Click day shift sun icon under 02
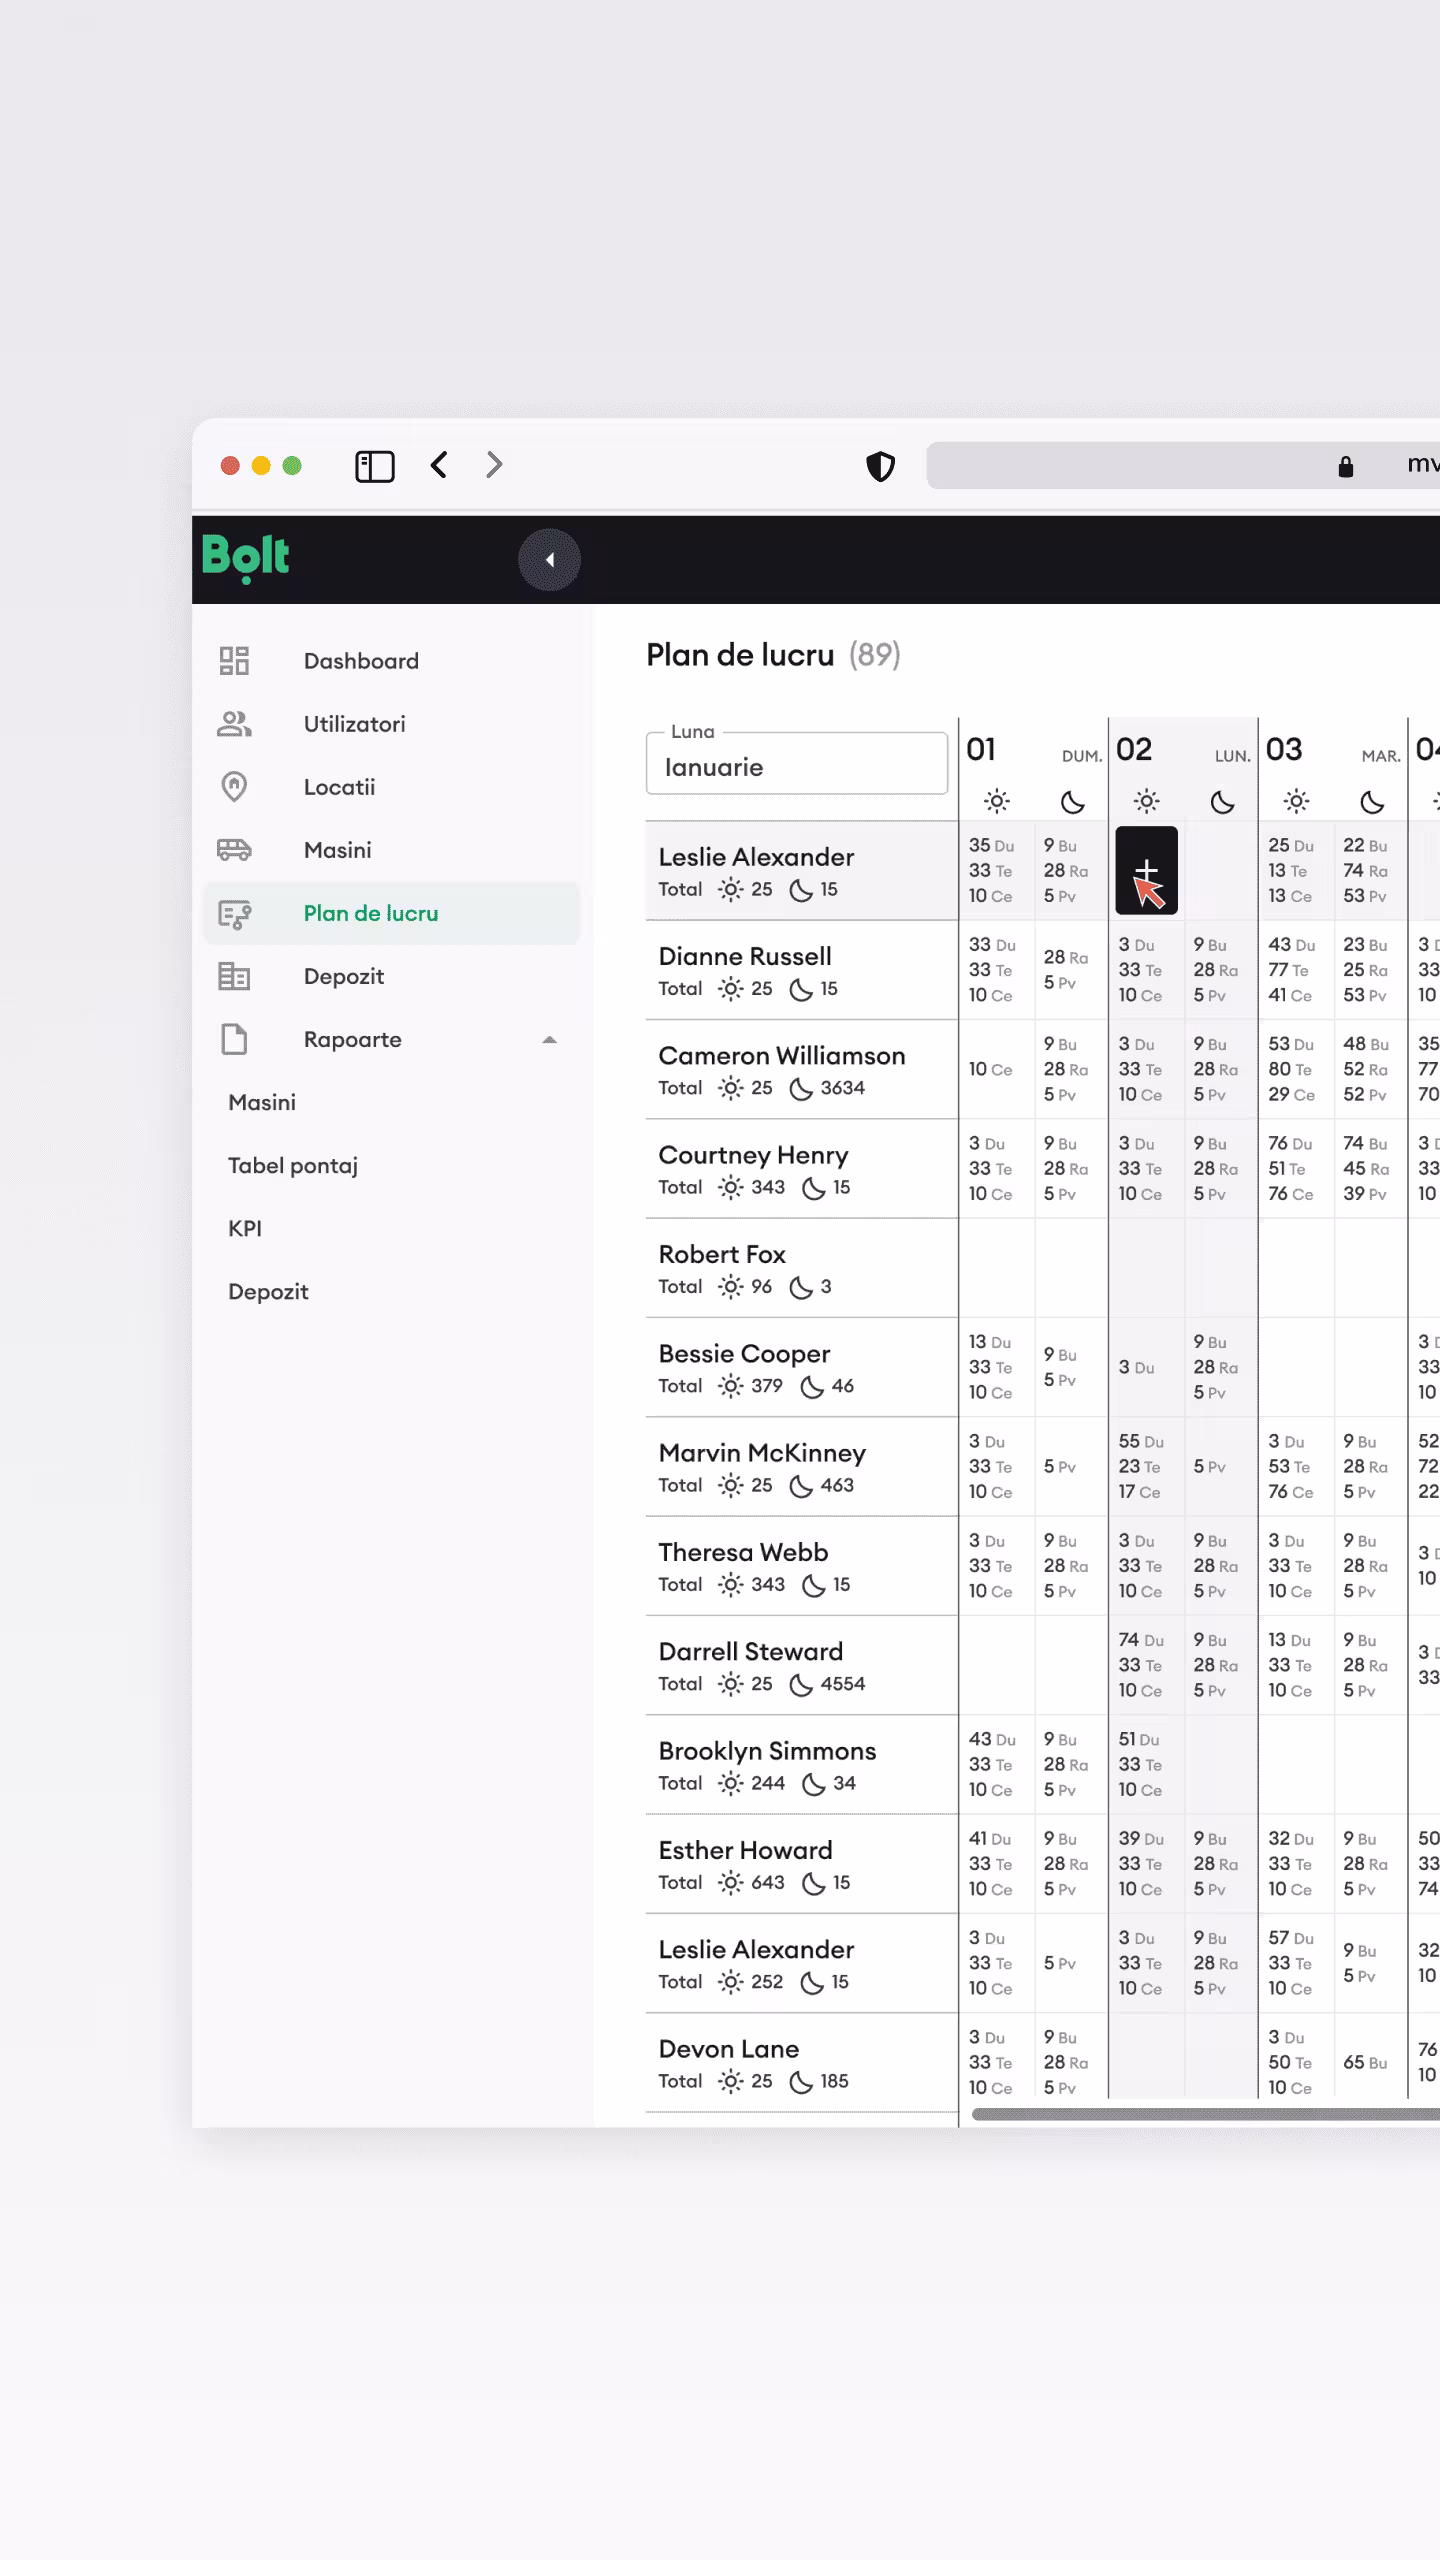The image size is (1440, 2560). coord(1146,801)
